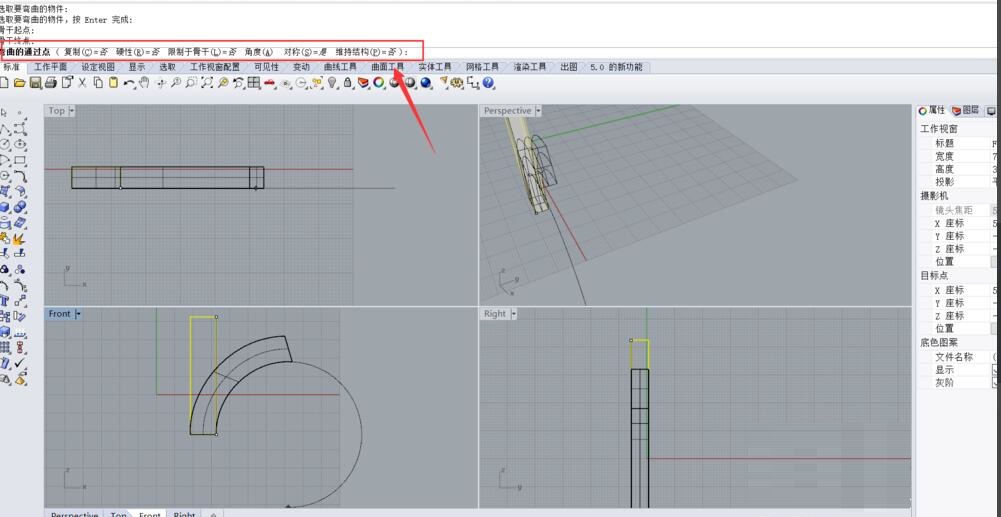The height and width of the screenshot is (517, 1001).
Task: Switch to the 图层 panel tab
Action: (x=966, y=111)
